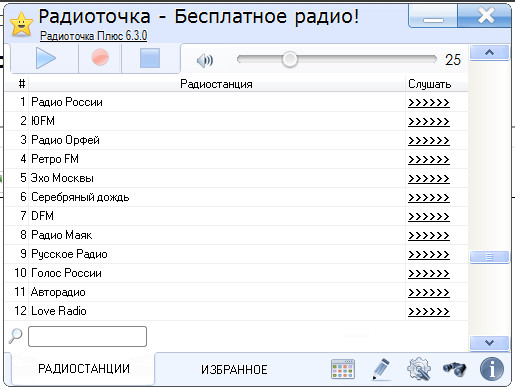Listen to ЮFM via its arrows link

point(429,121)
